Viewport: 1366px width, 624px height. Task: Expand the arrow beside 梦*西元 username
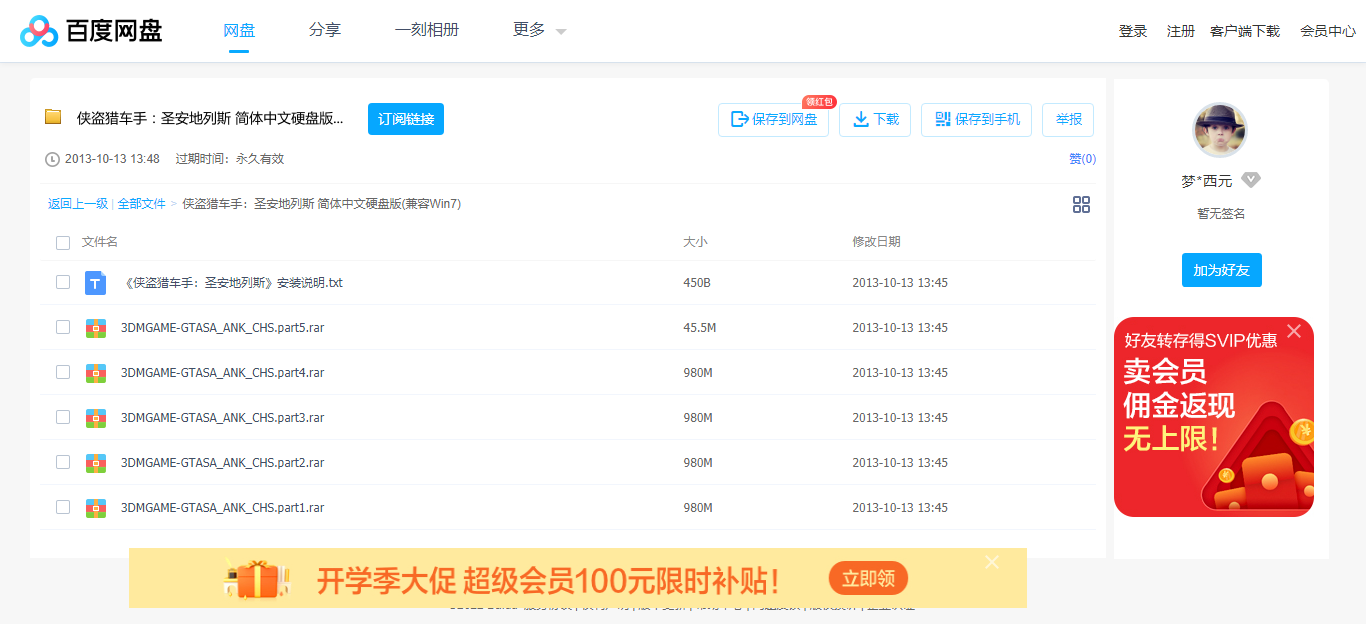pyautogui.click(x=1250, y=180)
